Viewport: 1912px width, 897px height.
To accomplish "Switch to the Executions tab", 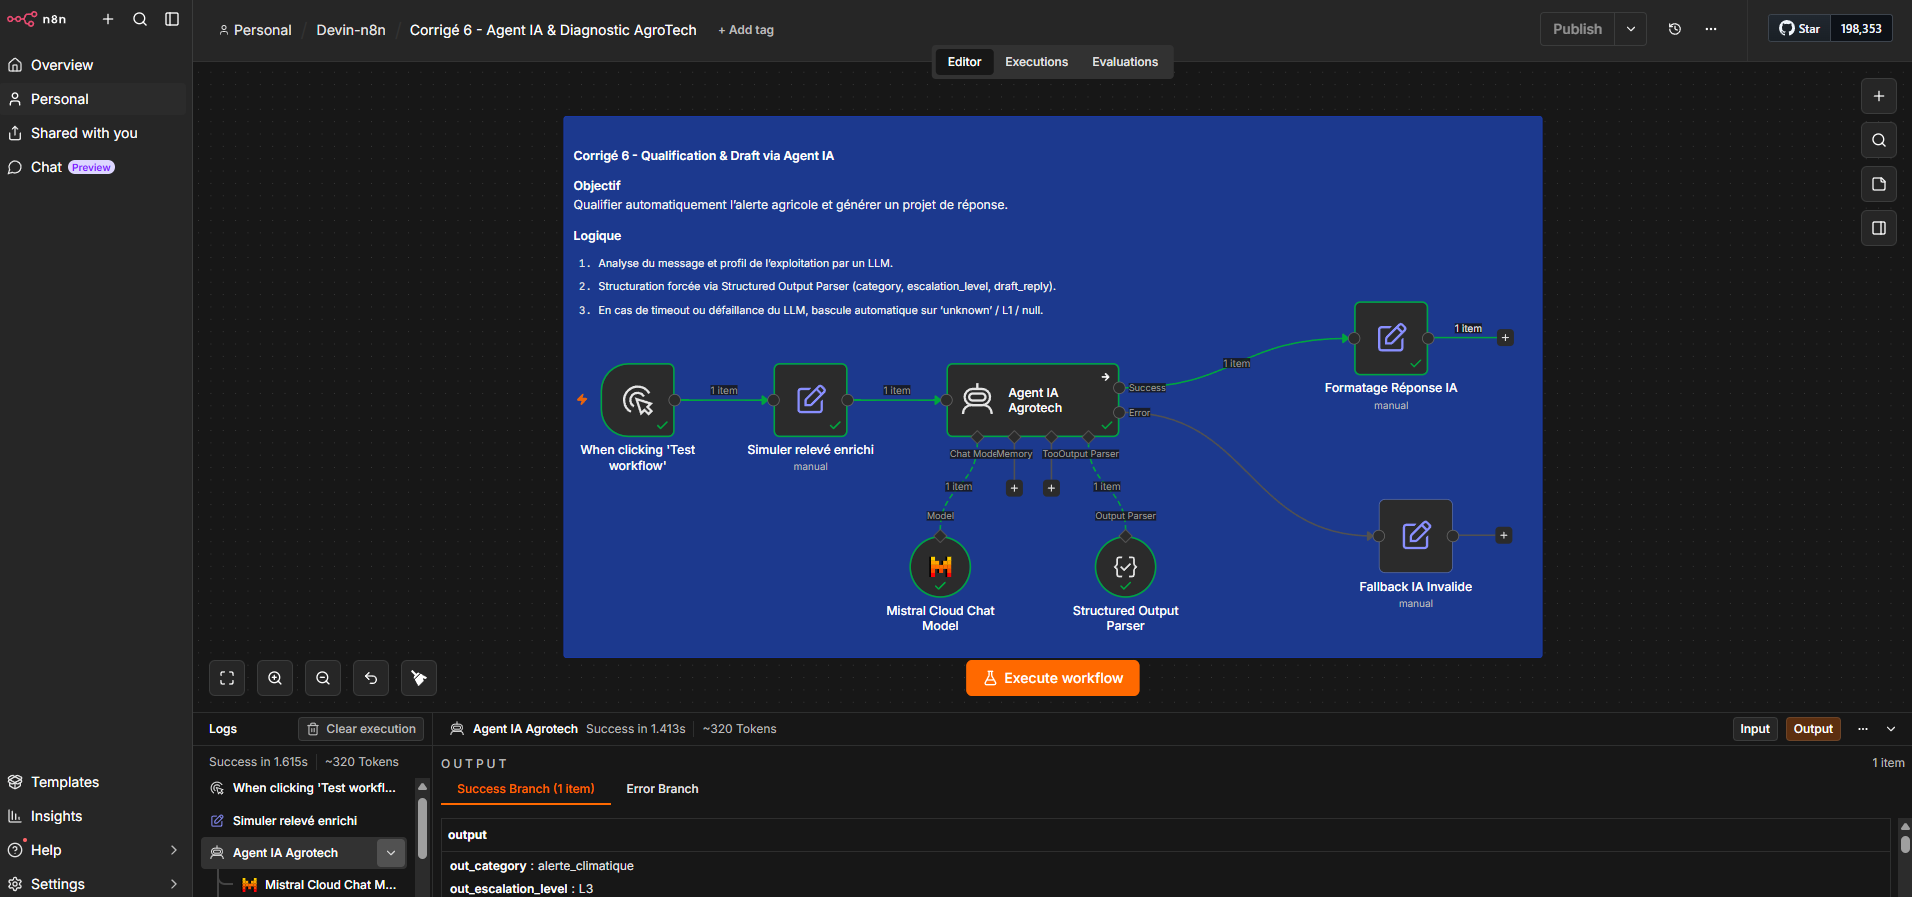I will [x=1036, y=62].
